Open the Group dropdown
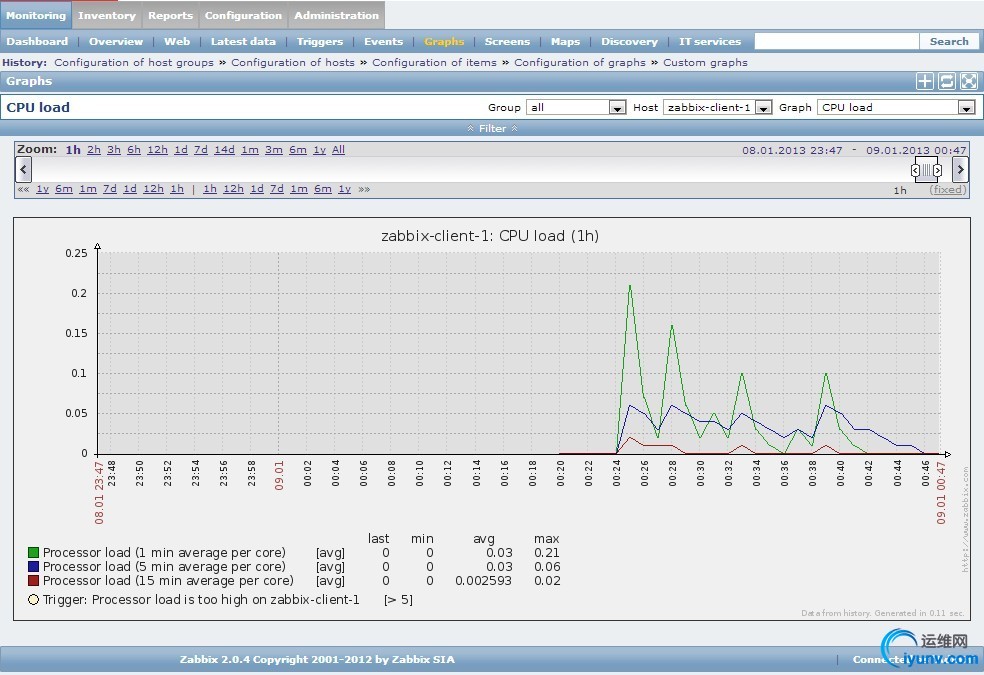Viewport: 984px width, 675px height. point(575,108)
